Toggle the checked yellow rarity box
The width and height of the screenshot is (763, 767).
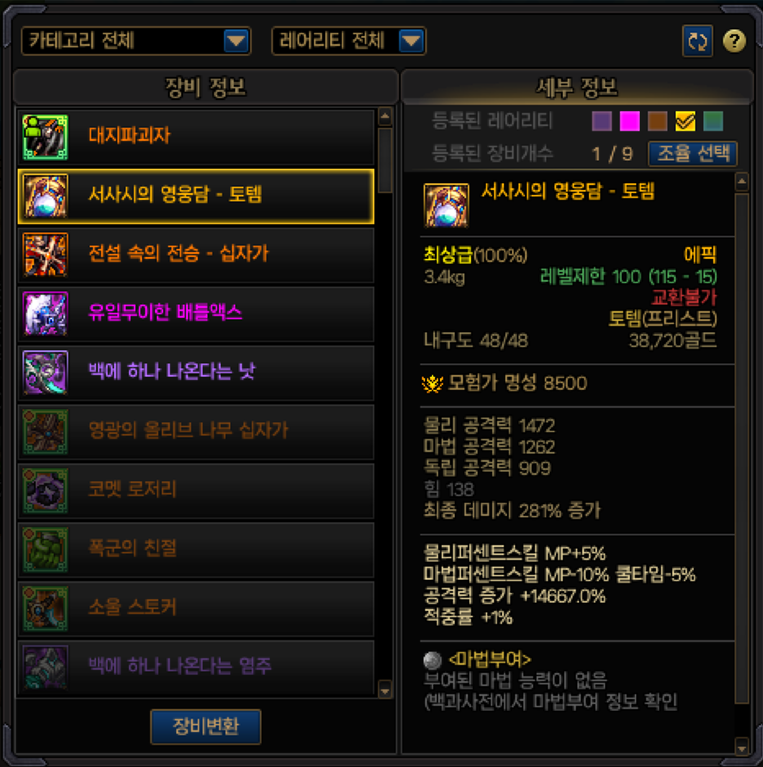pos(685,121)
